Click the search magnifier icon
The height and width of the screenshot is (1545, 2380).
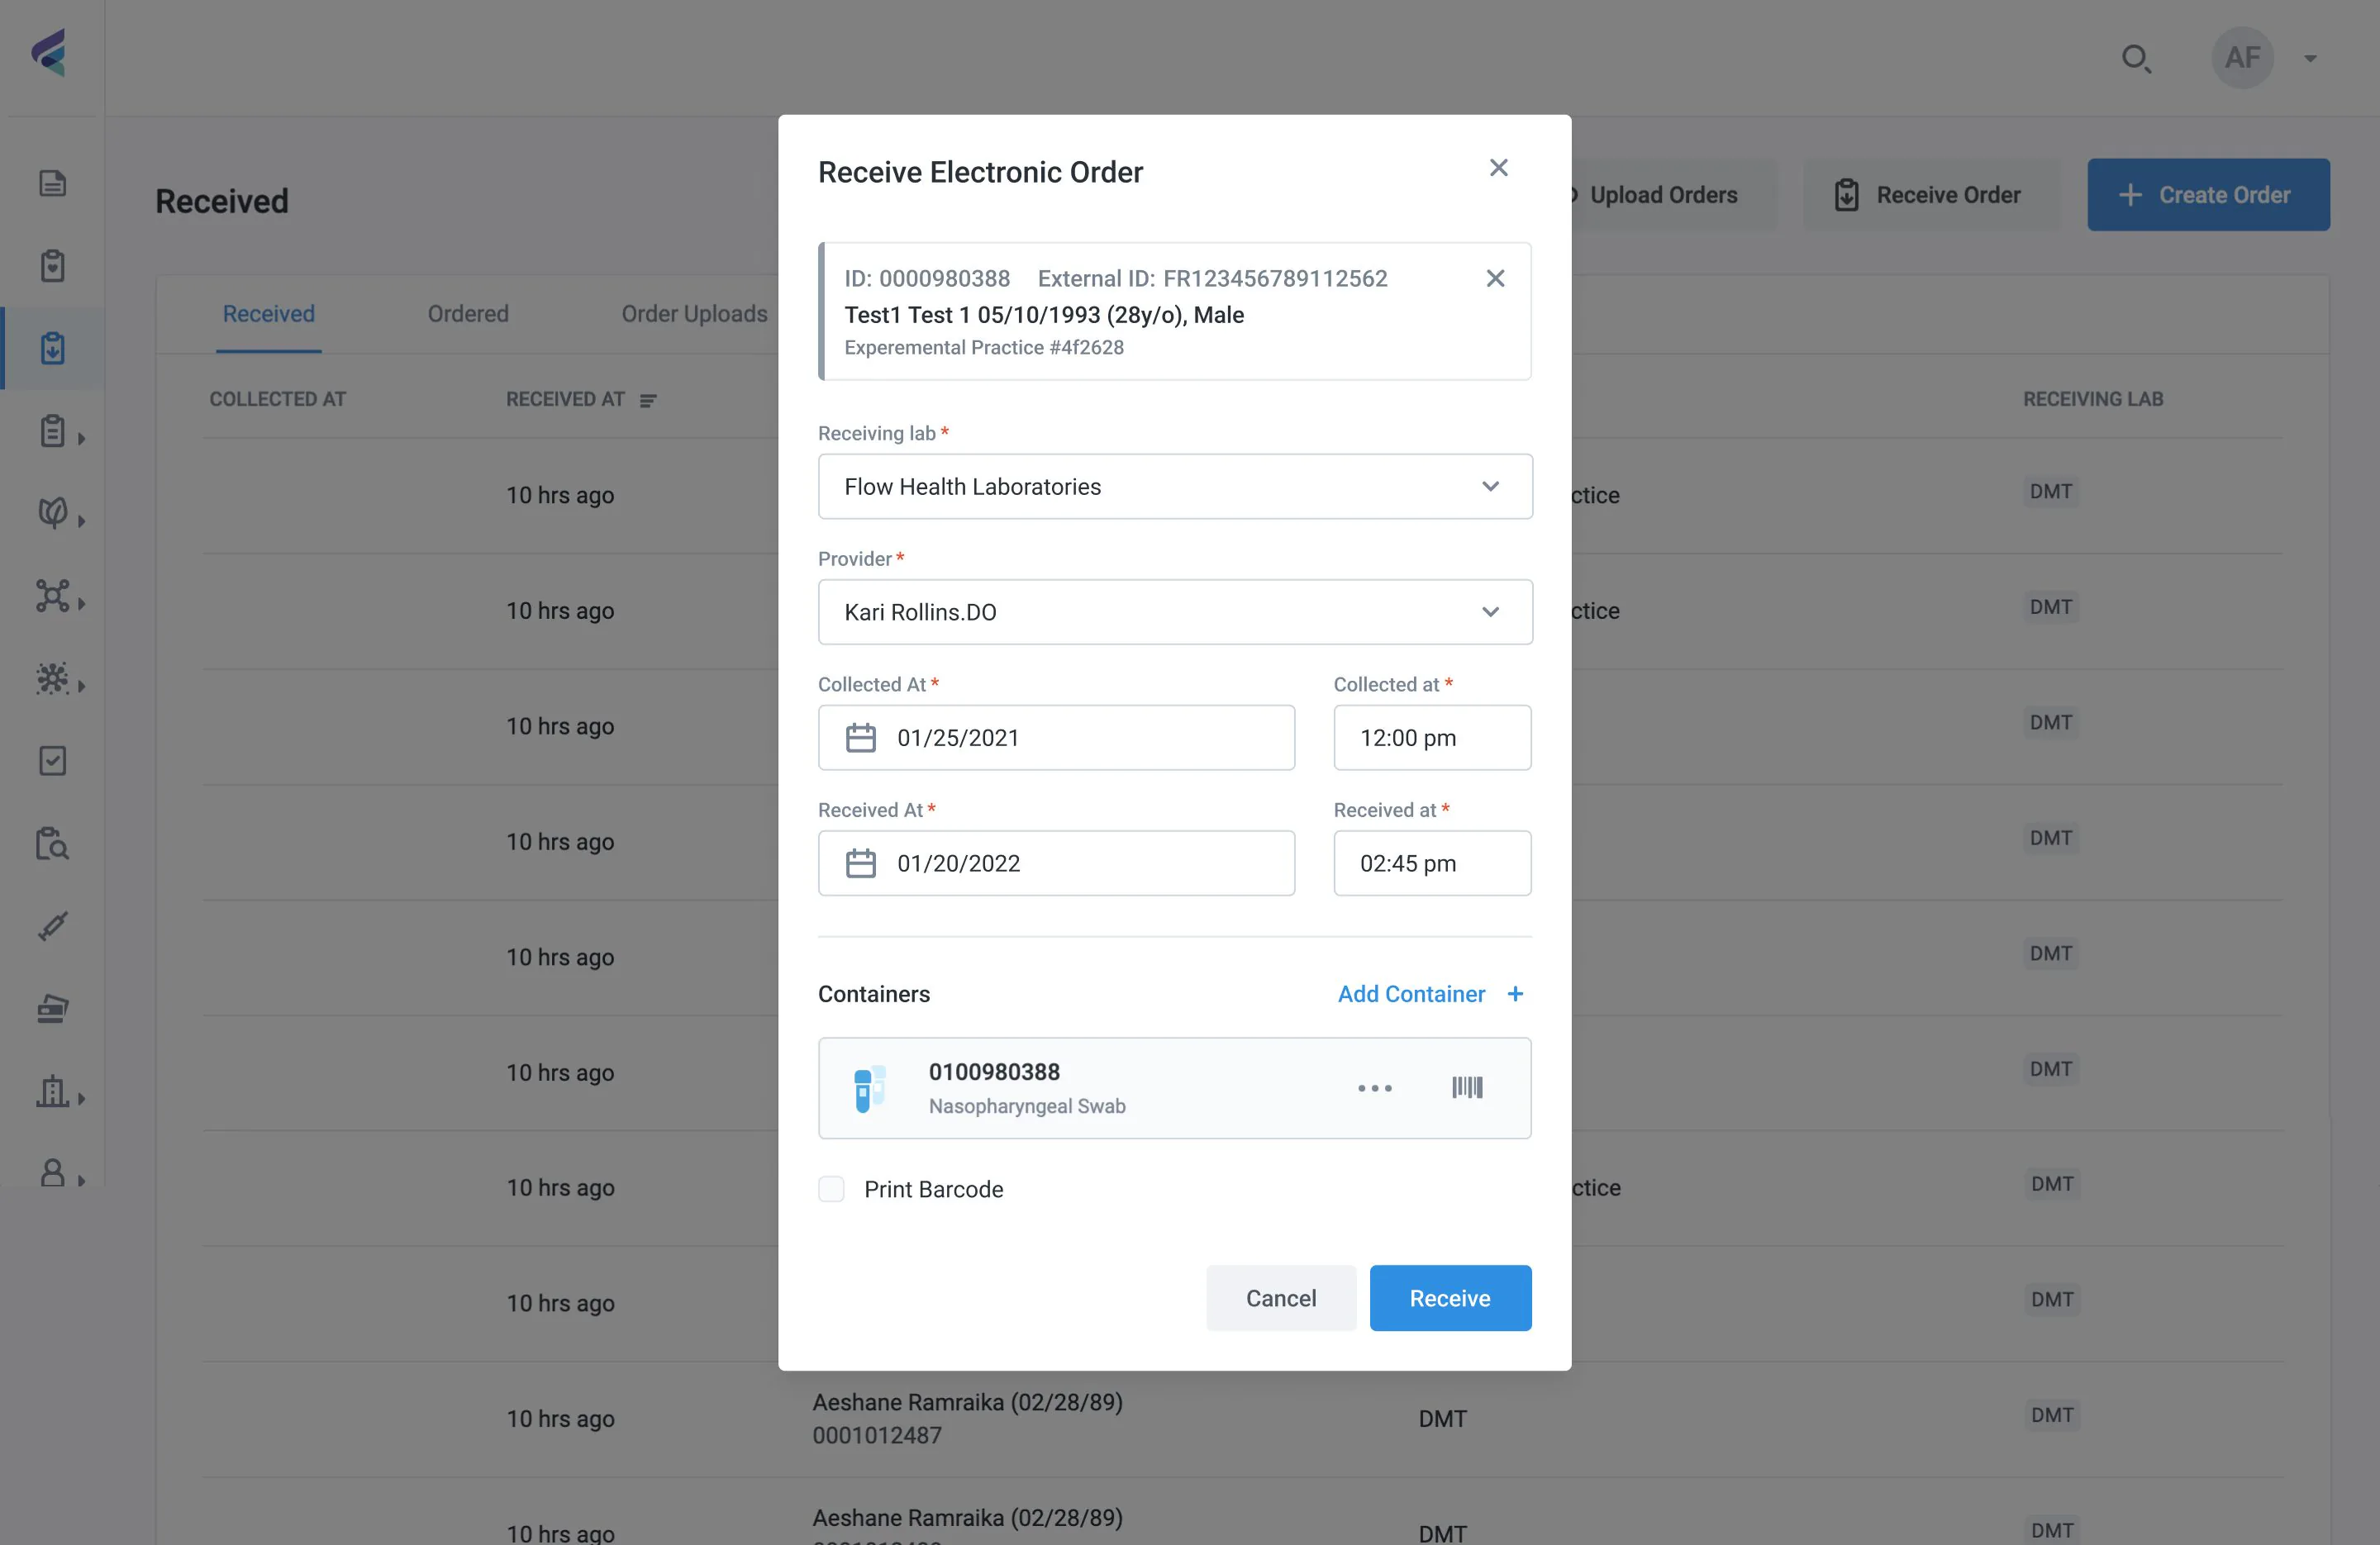[x=2136, y=59]
